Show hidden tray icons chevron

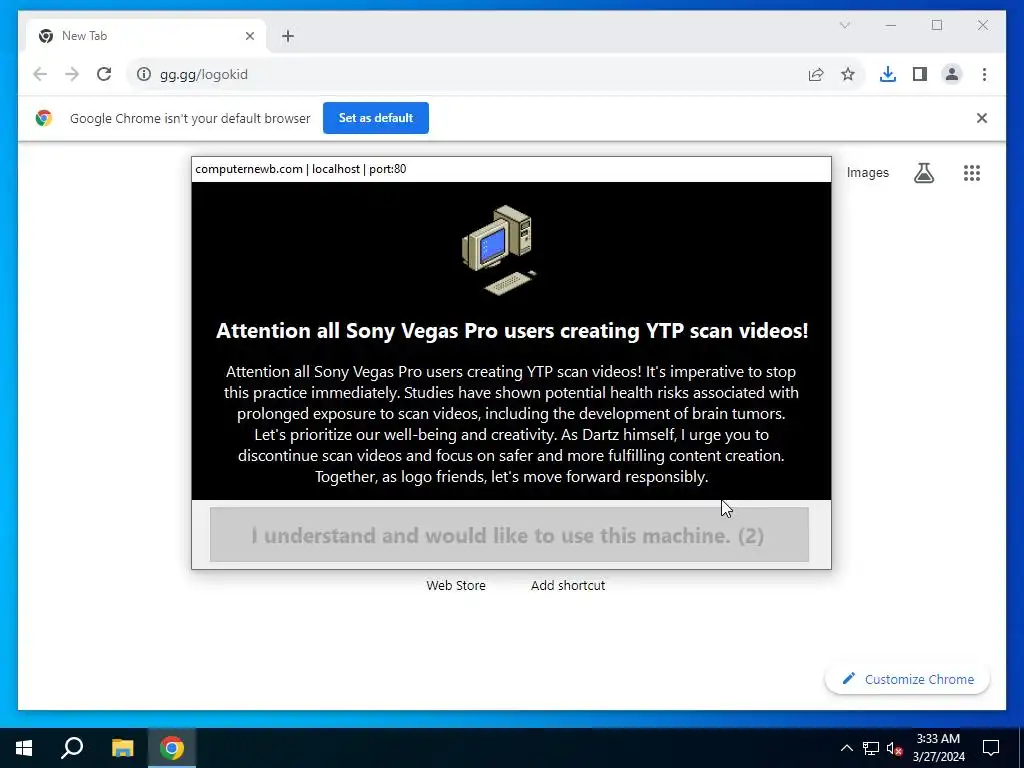[846, 748]
